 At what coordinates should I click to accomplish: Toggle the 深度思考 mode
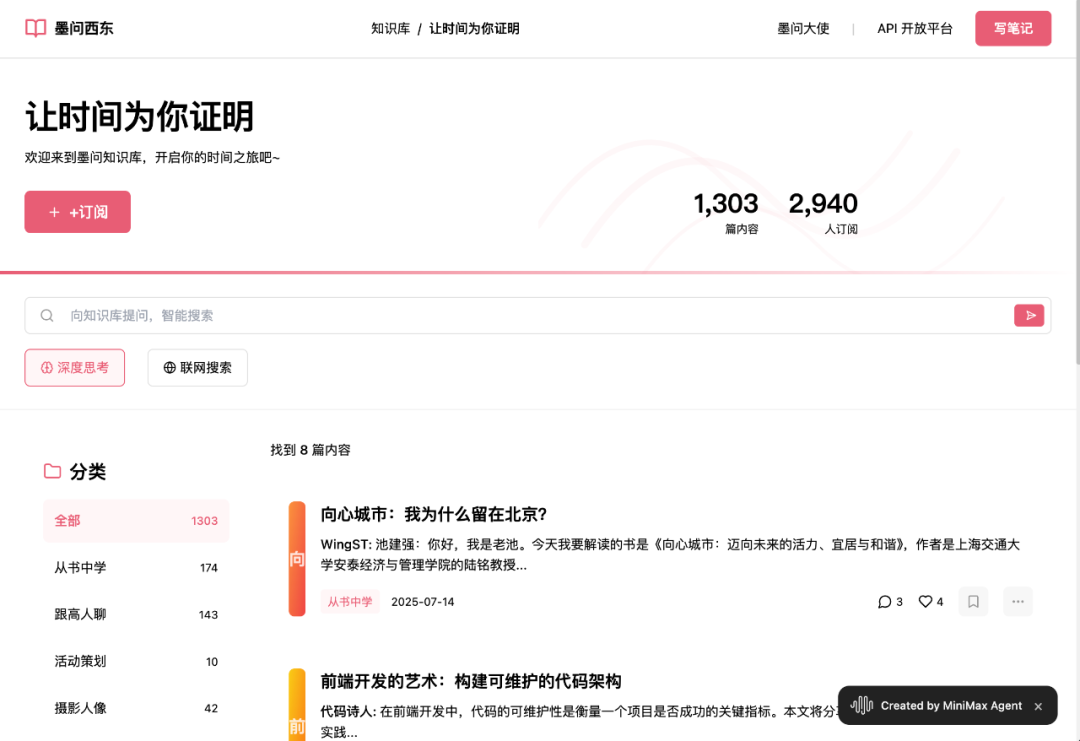(x=74, y=368)
